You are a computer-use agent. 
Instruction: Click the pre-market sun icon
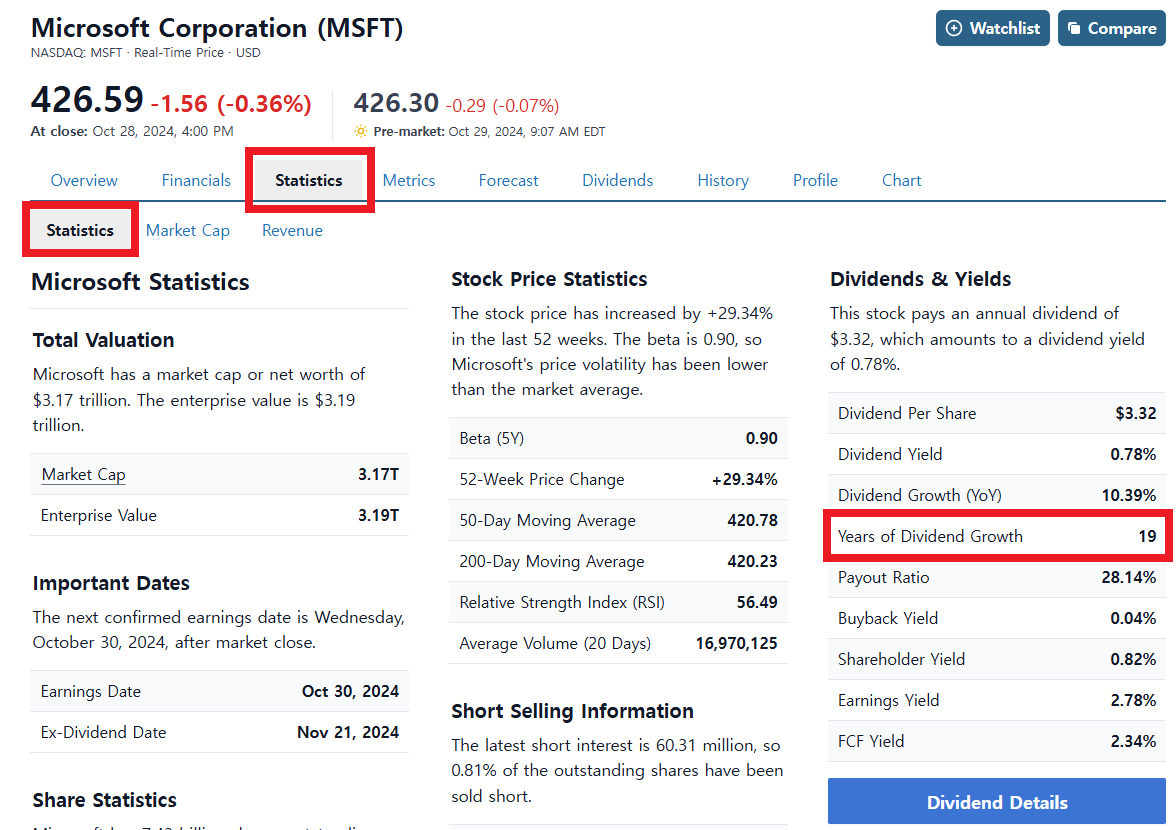pyautogui.click(x=361, y=132)
